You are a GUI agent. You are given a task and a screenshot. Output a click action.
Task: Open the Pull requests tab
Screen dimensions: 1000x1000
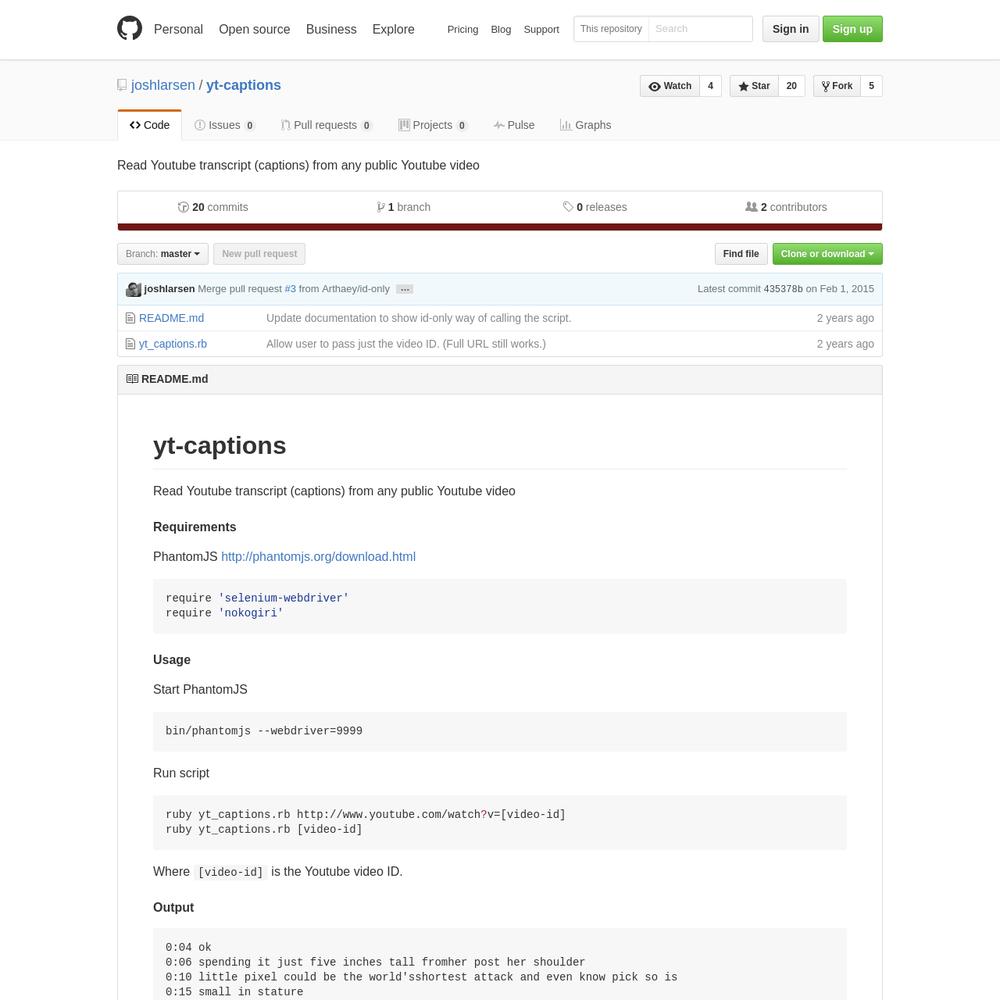tap(326, 125)
